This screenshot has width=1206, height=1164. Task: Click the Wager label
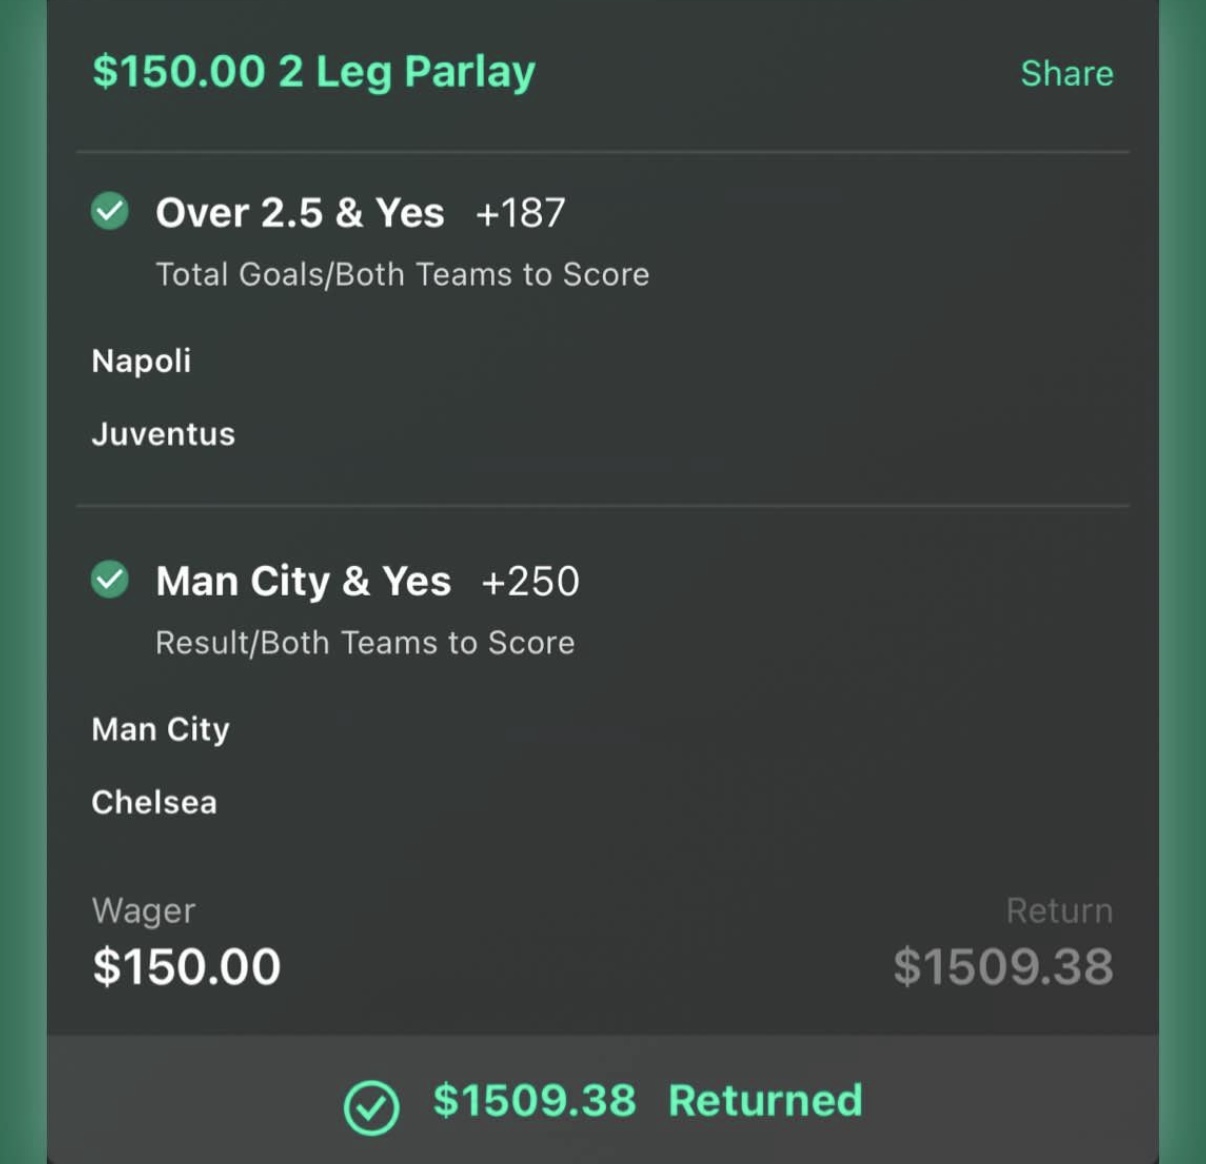point(143,911)
